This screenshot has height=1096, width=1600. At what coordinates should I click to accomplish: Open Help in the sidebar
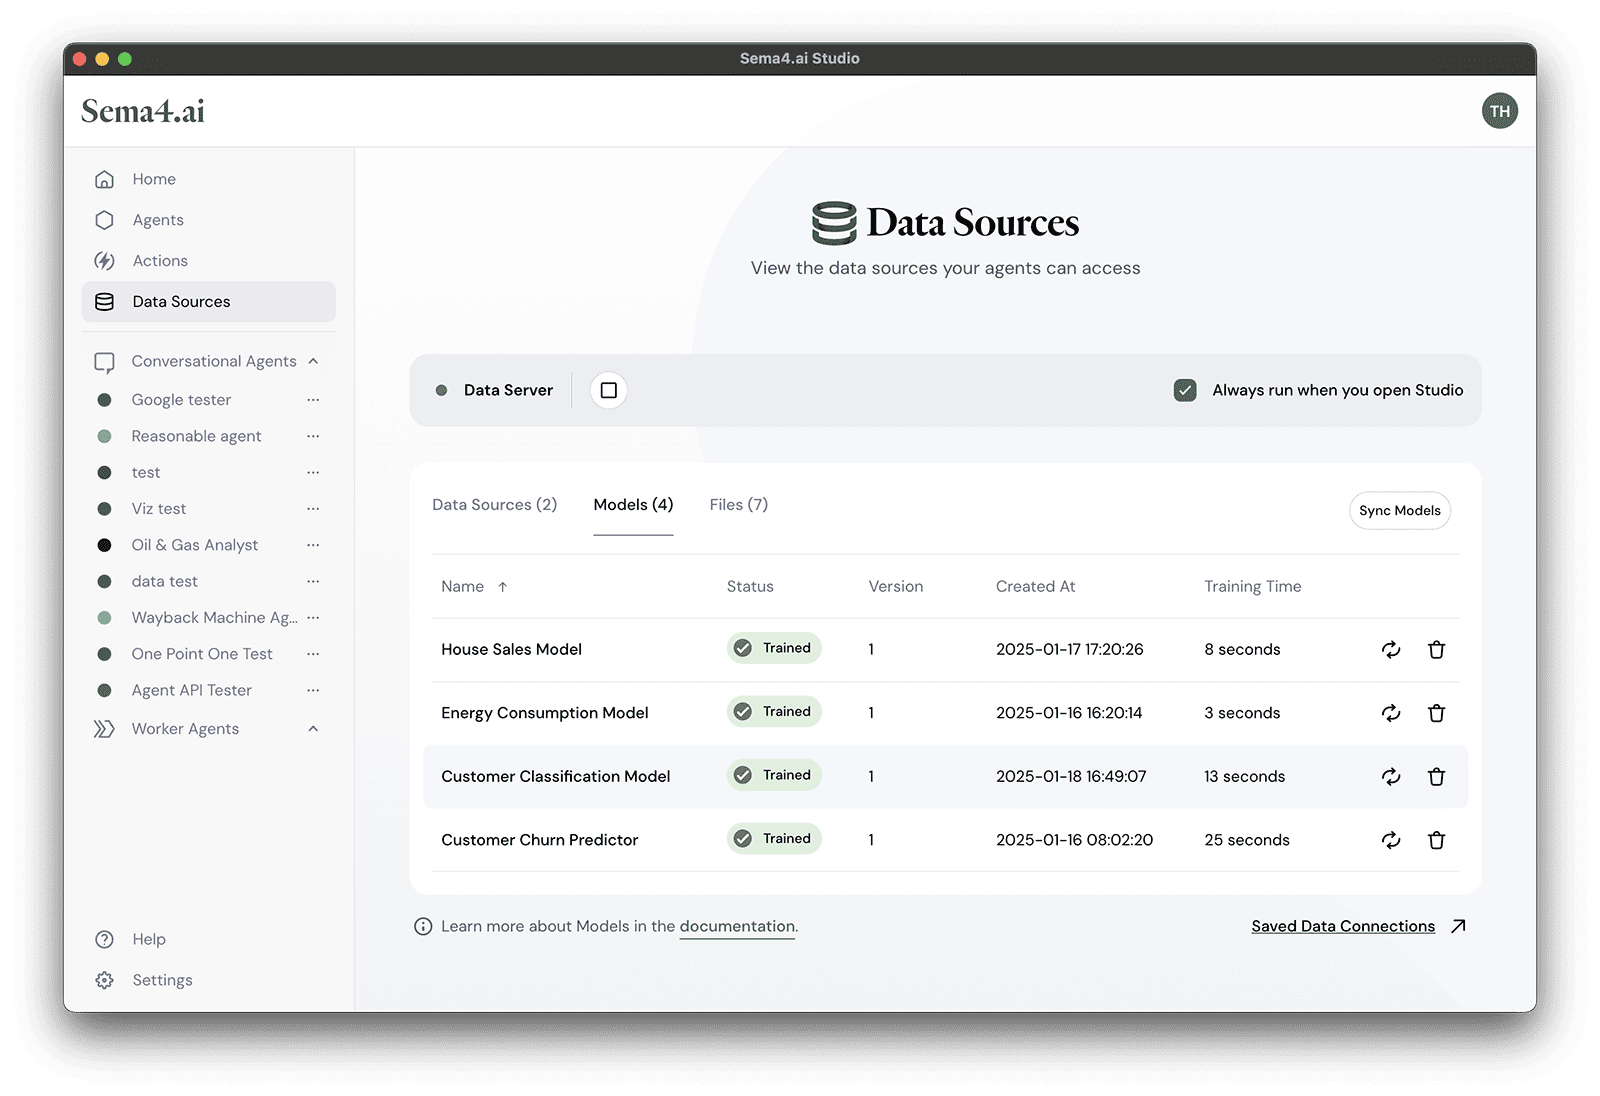pyautogui.click(x=208, y=939)
